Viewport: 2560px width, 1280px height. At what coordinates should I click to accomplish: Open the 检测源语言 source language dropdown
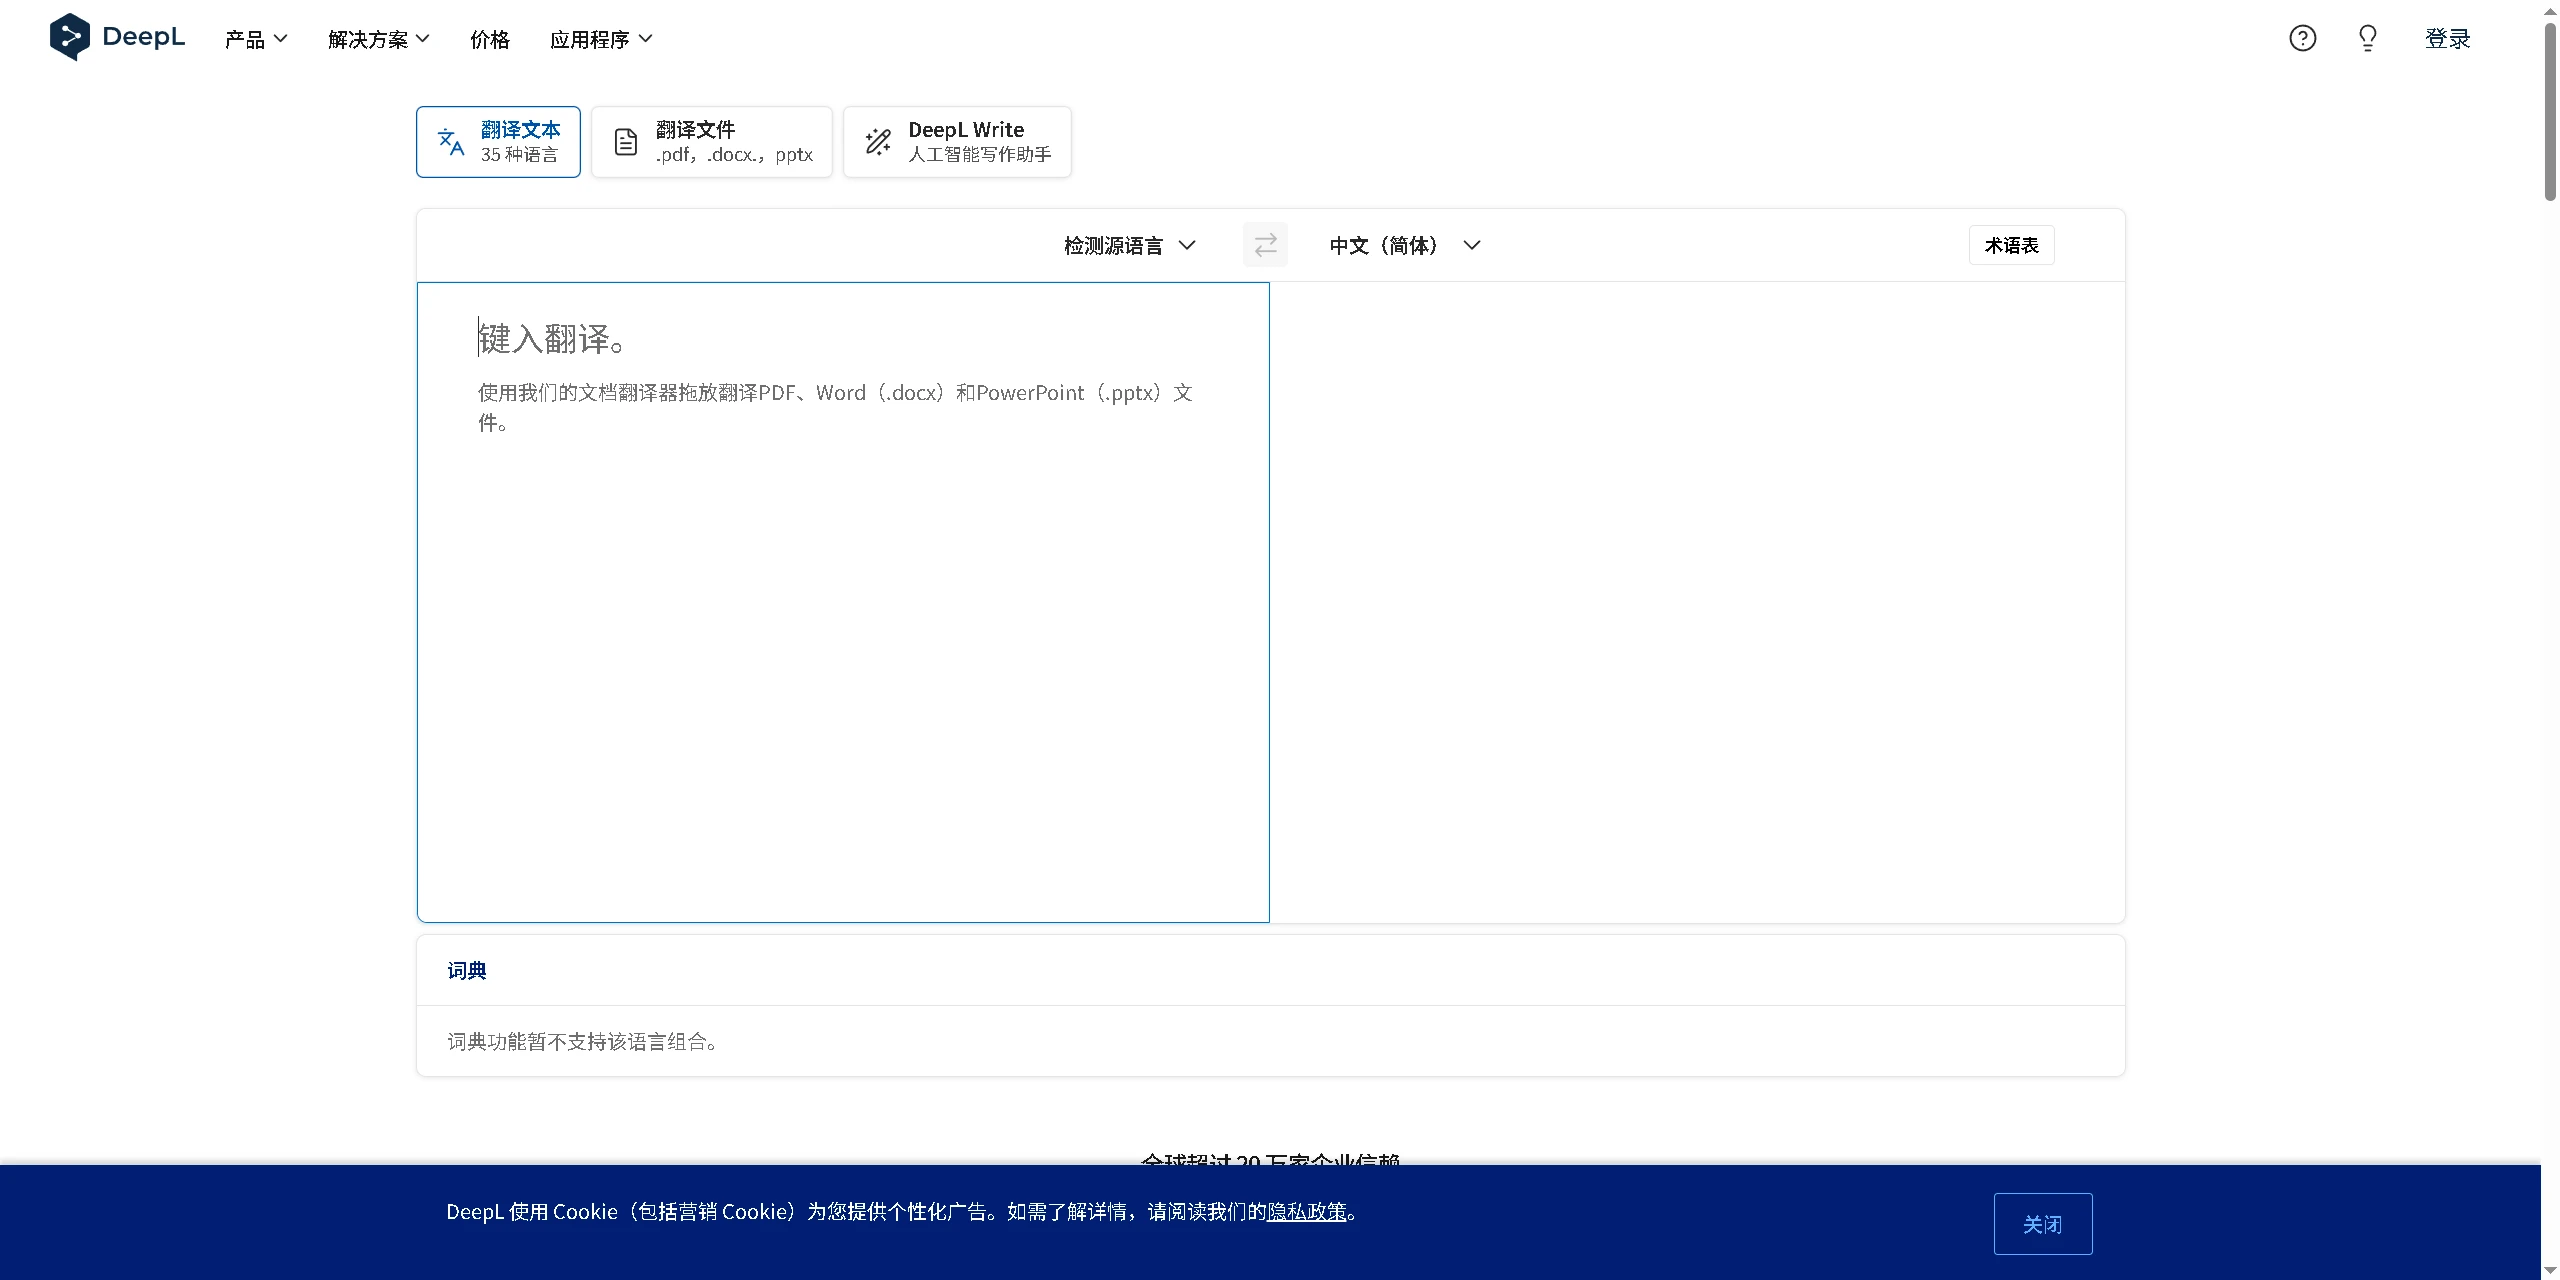(x=1130, y=245)
